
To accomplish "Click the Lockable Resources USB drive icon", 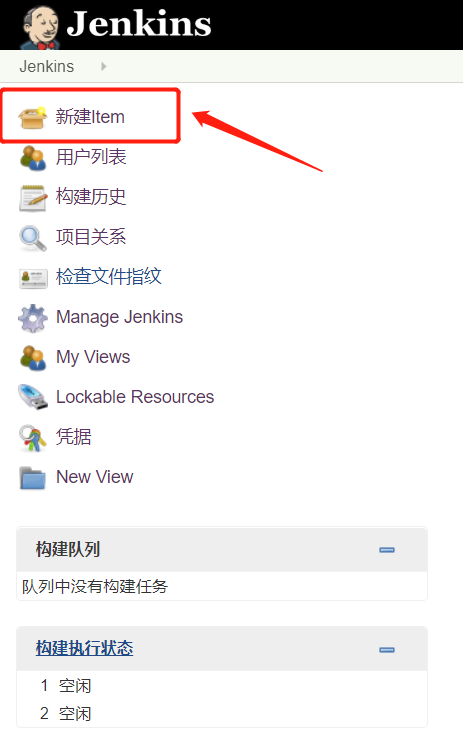I will pos(33,397).
